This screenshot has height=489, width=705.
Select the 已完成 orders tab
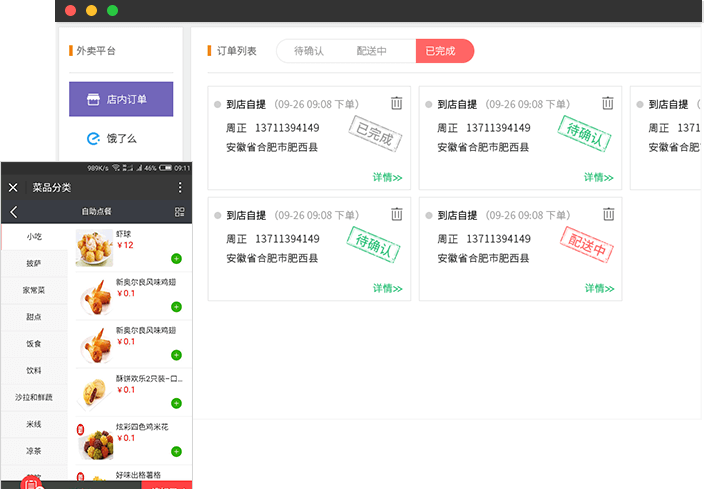click(x=445, y=51)
